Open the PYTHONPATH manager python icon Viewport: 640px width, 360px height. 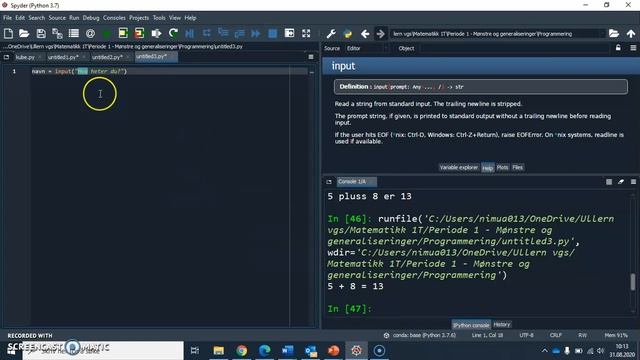coord(348,33)
